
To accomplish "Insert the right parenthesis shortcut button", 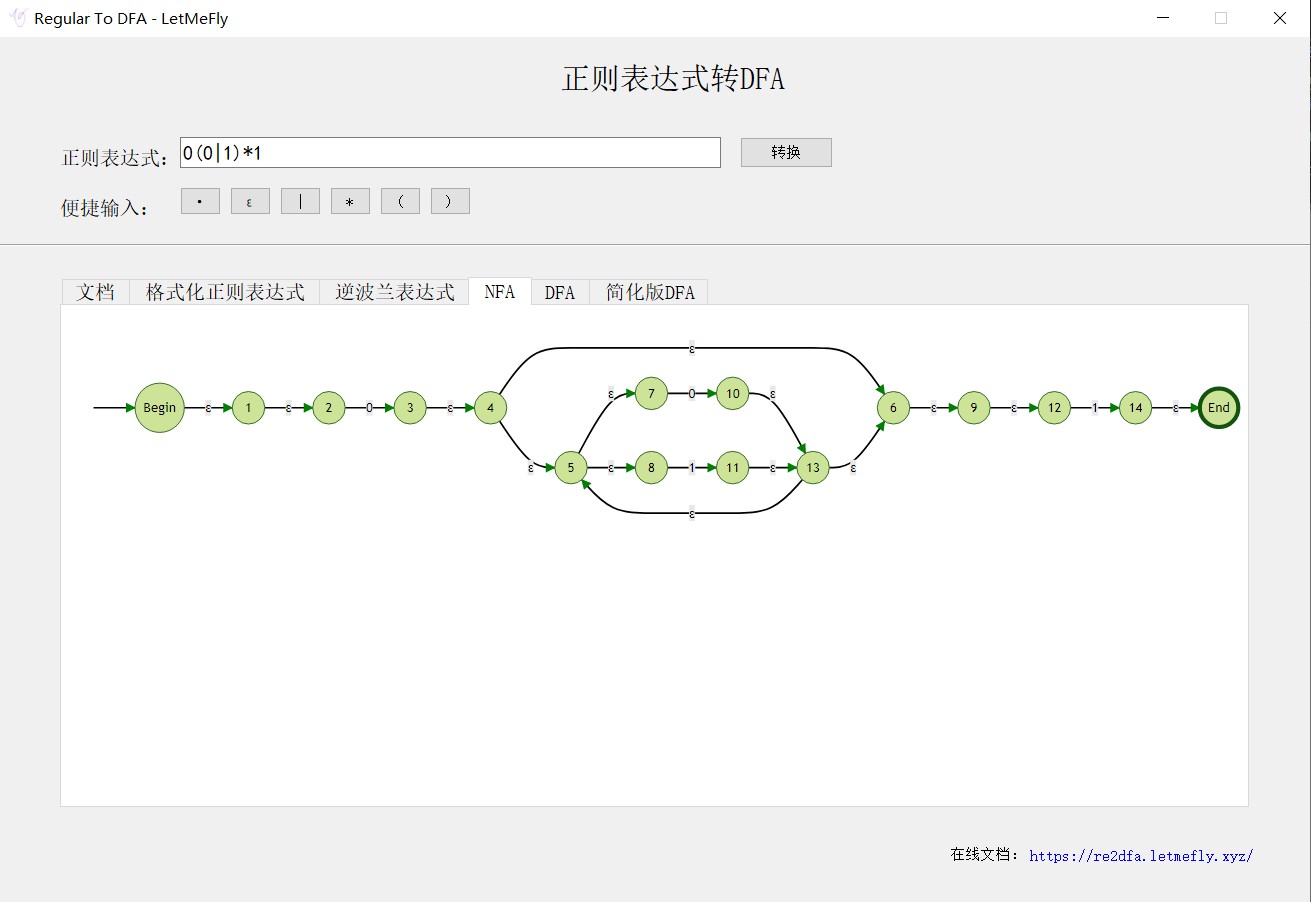I will tap(450, 201).
